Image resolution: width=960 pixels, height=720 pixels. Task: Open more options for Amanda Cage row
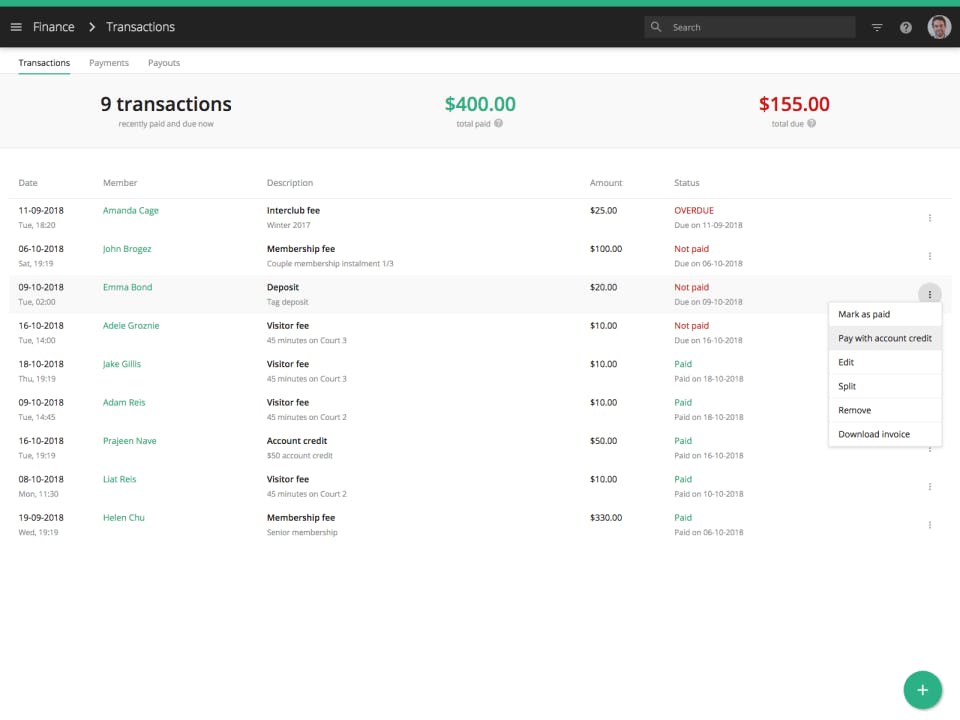click(x=929, y=218)
